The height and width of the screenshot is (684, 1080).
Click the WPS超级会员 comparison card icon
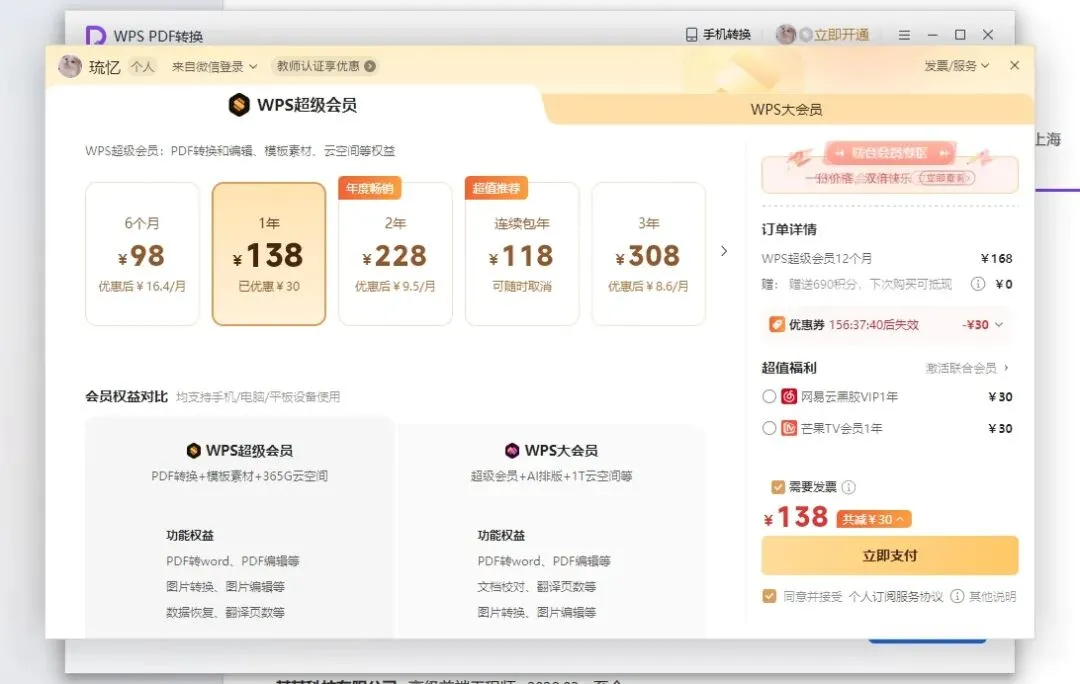coord(194,450)
